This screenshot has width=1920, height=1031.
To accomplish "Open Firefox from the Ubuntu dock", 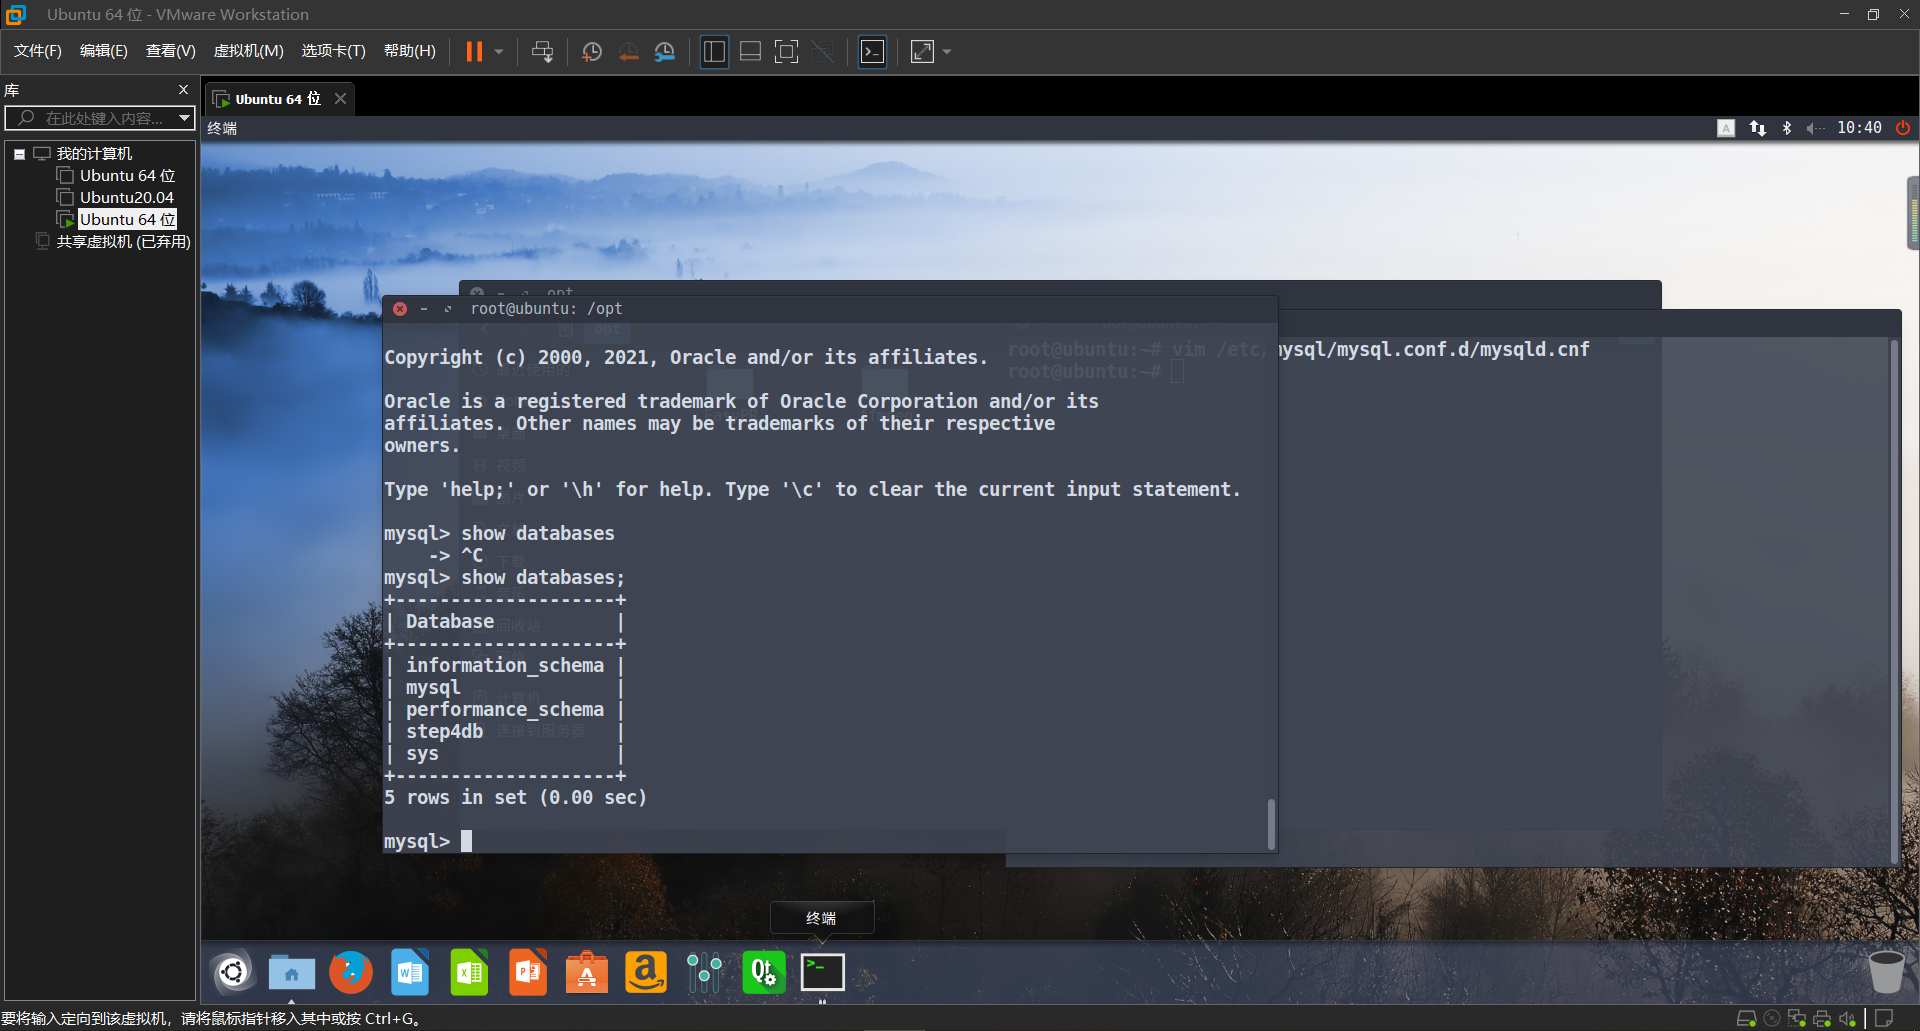I will [x=350, y=971].
